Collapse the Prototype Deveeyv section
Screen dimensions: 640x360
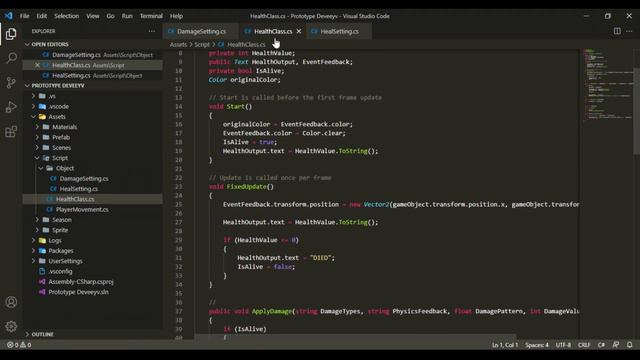[58, 86]
